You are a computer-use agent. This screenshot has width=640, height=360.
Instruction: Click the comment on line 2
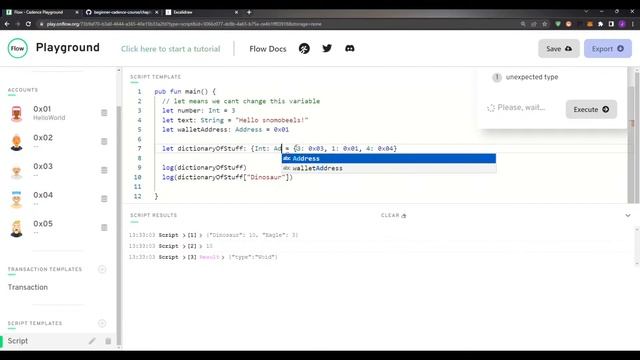point(241,101)
